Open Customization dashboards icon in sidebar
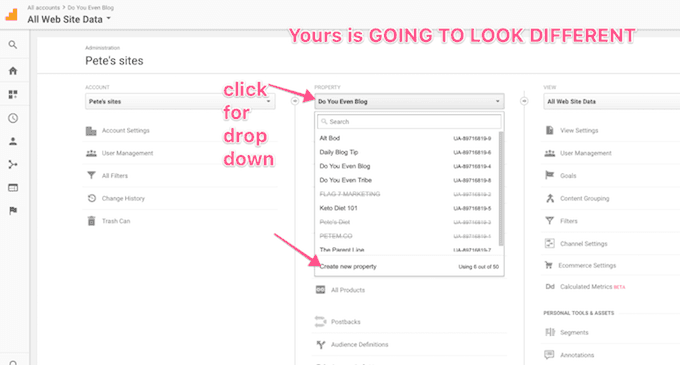 coord(13,95)
